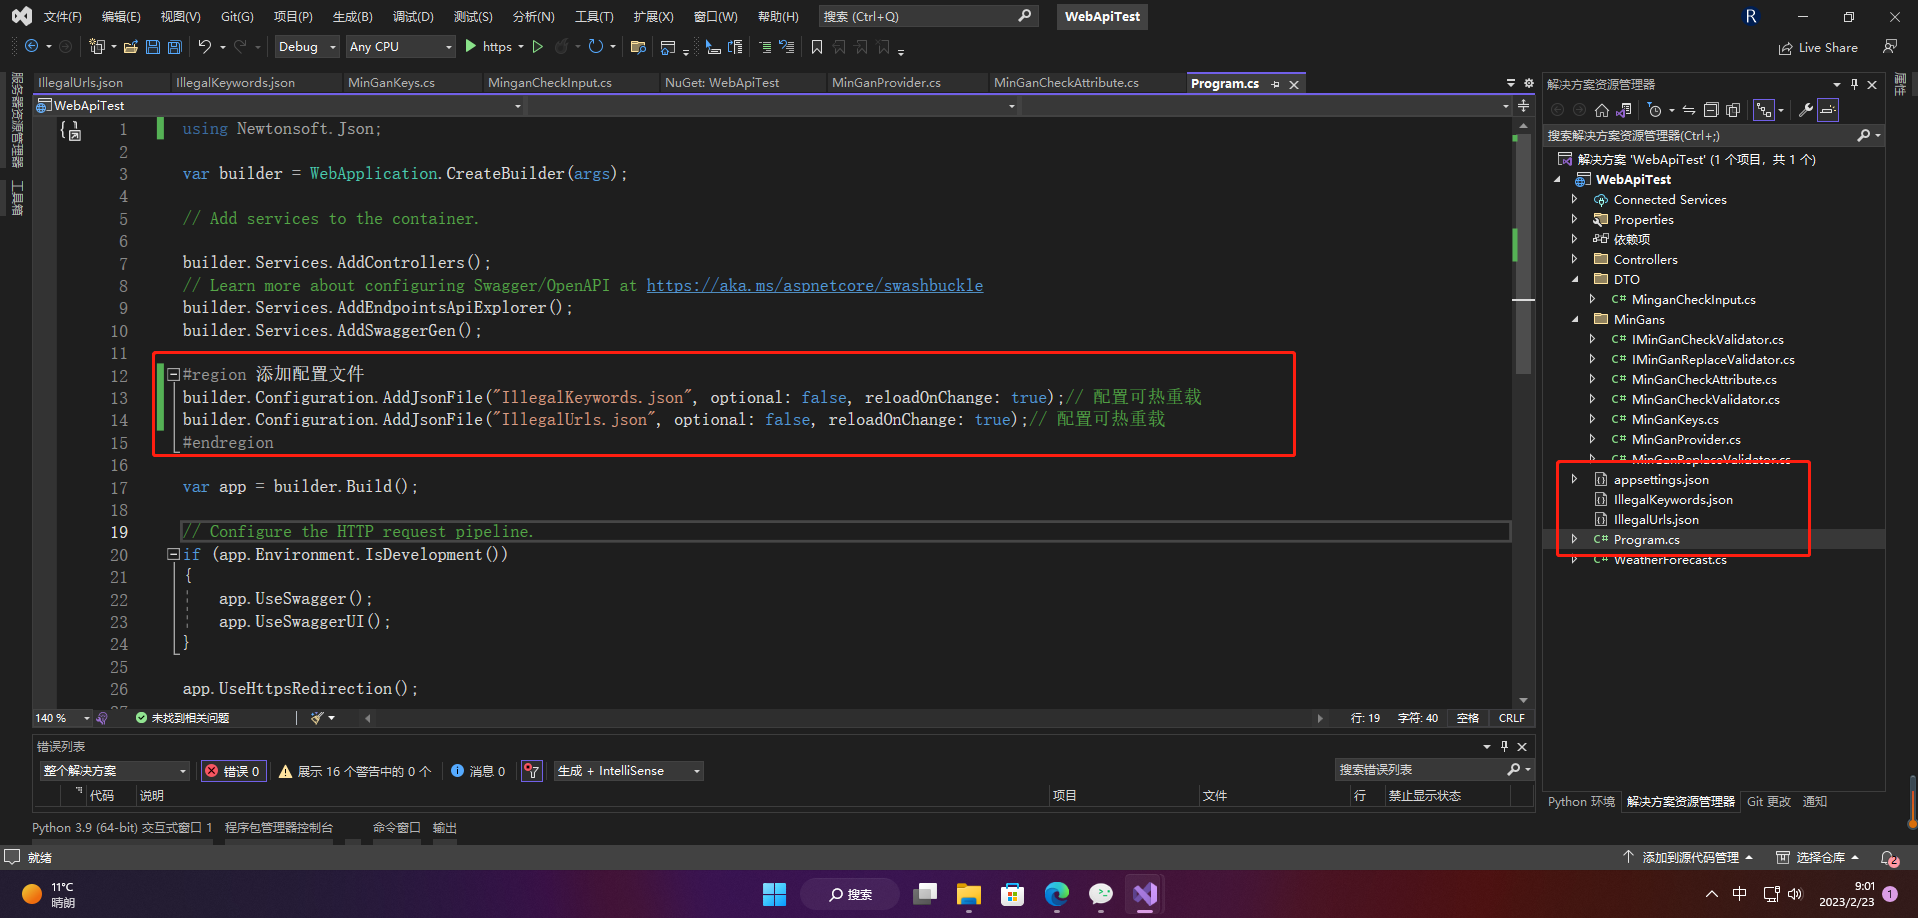This screenshot has width=1918, height=918.
Task: Switch between solutions and folder views icon
Action: [x=1624, y=110]
